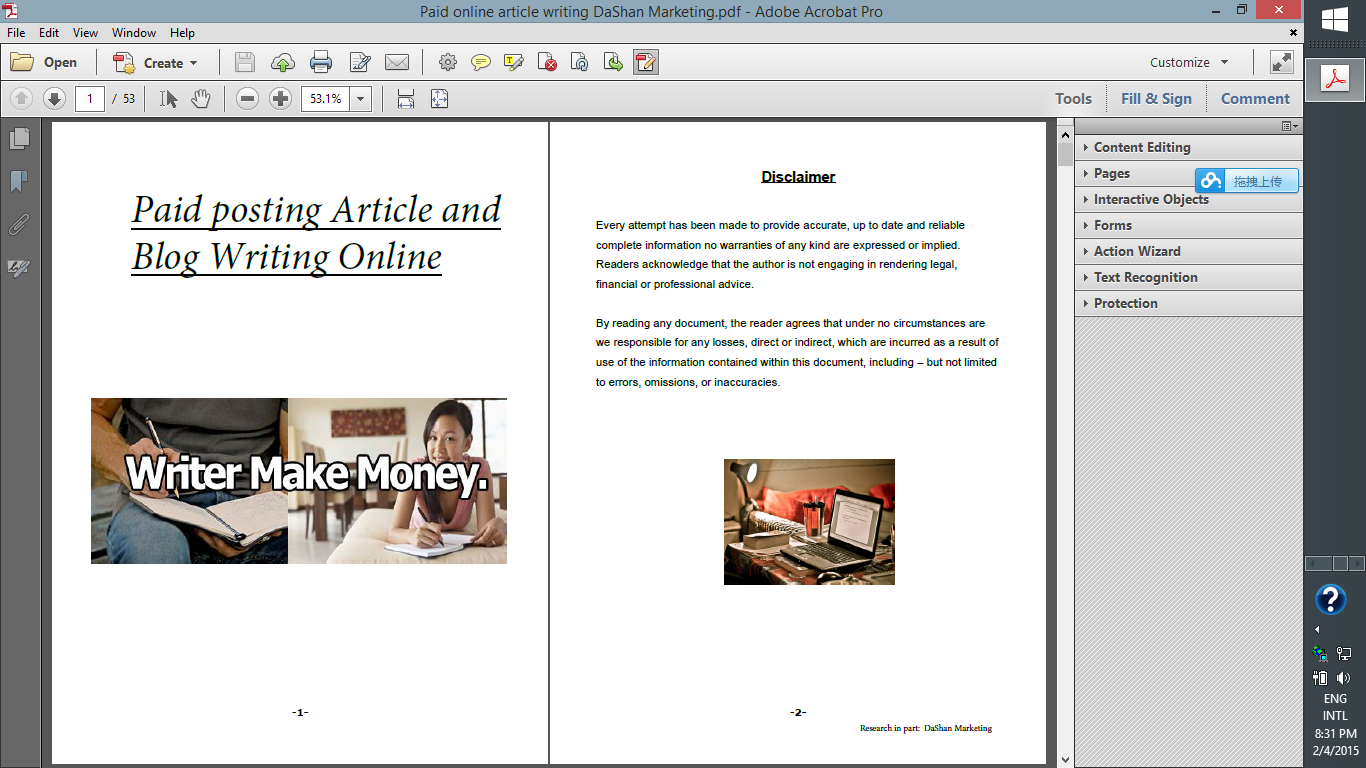Print the document using the printer icon

pyautogui.click(x=320, y=62)
